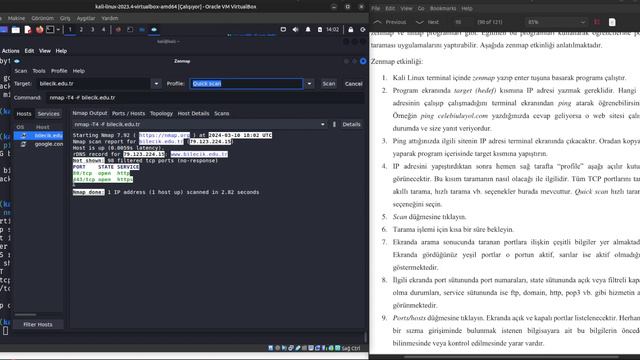Switch to the Host Details tab

click(193, 113)
